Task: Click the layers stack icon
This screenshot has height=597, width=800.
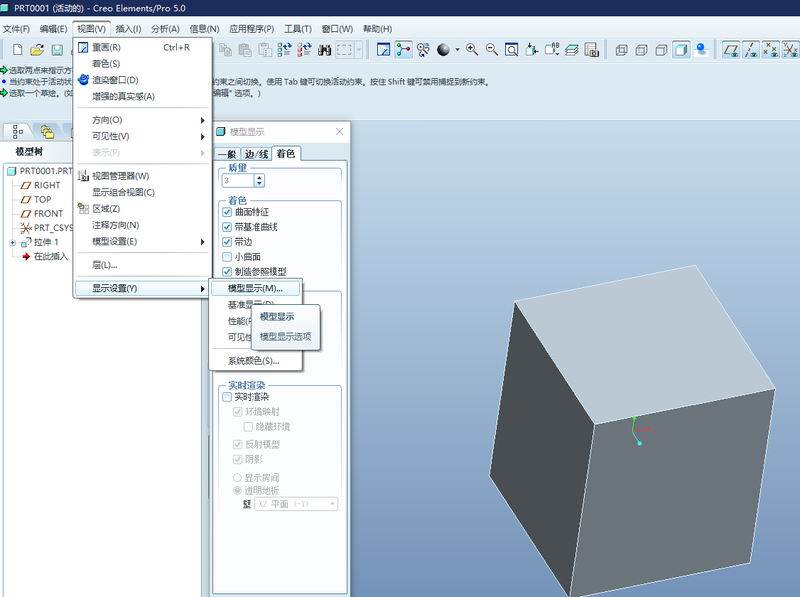Action: point(572,49)
